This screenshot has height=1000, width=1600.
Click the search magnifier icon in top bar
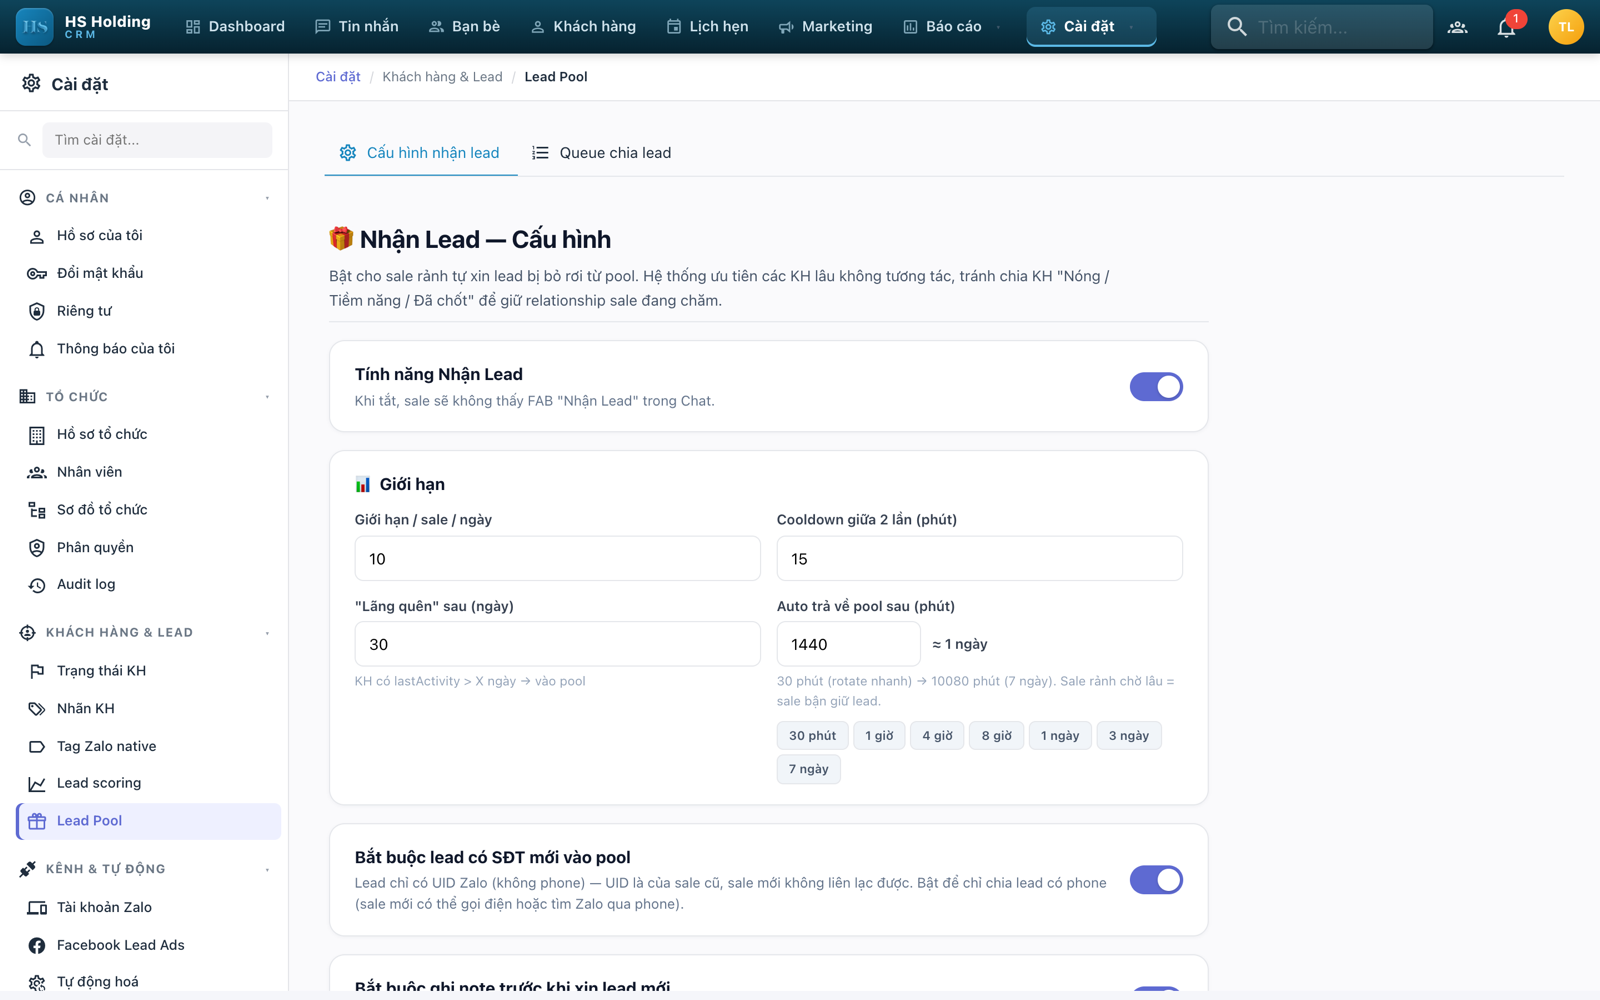[1237, 27]
